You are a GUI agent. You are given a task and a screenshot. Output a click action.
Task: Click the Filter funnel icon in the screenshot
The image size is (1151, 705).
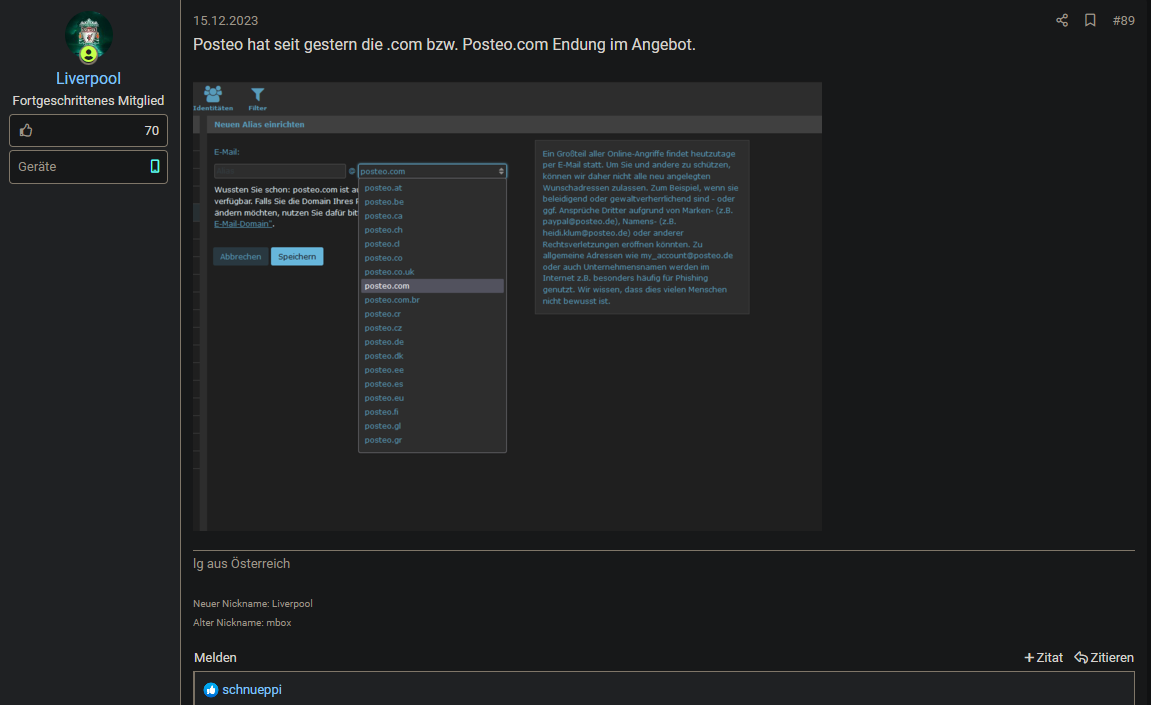pyautogui.click(x=257, y=94)
